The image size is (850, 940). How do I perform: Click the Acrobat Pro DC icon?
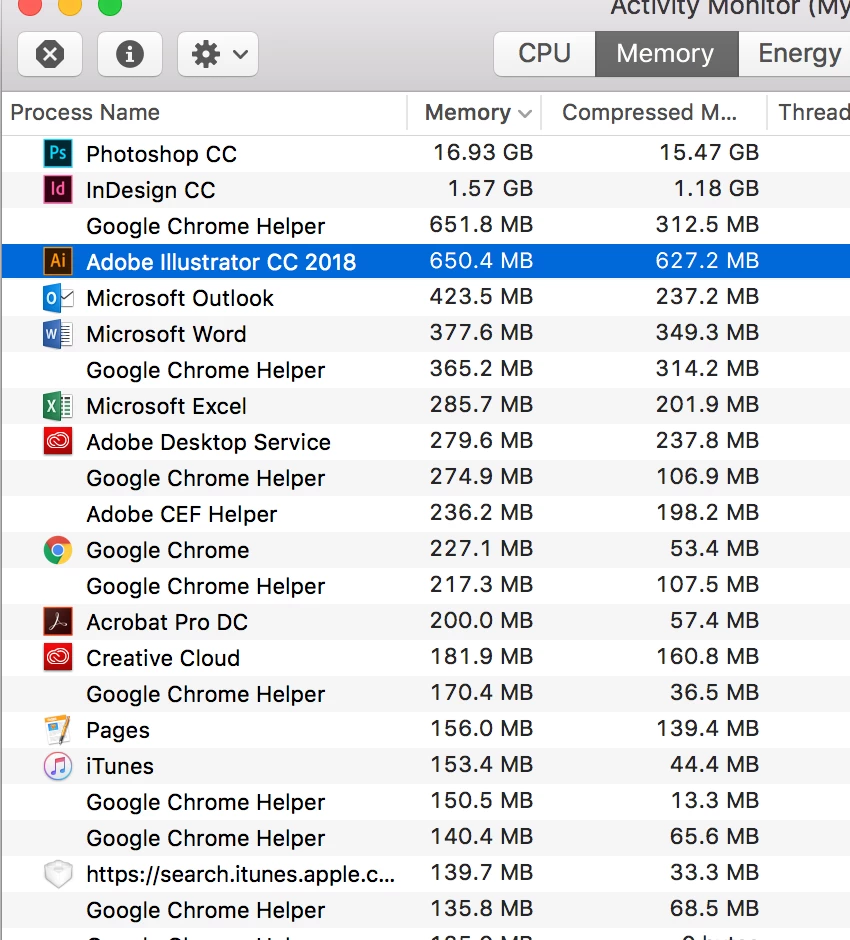58,622
